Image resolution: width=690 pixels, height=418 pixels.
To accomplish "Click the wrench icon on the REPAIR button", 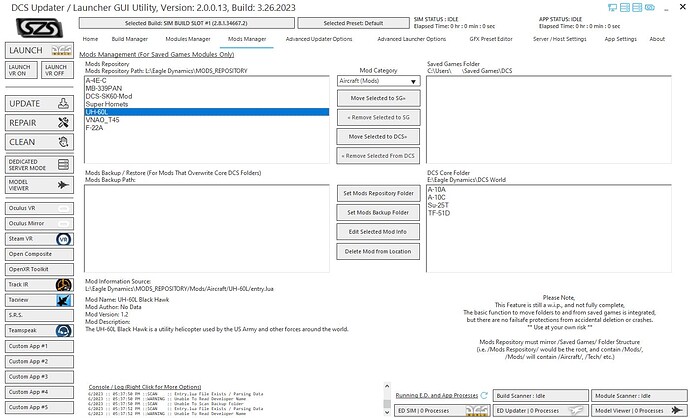I will 63,123.
